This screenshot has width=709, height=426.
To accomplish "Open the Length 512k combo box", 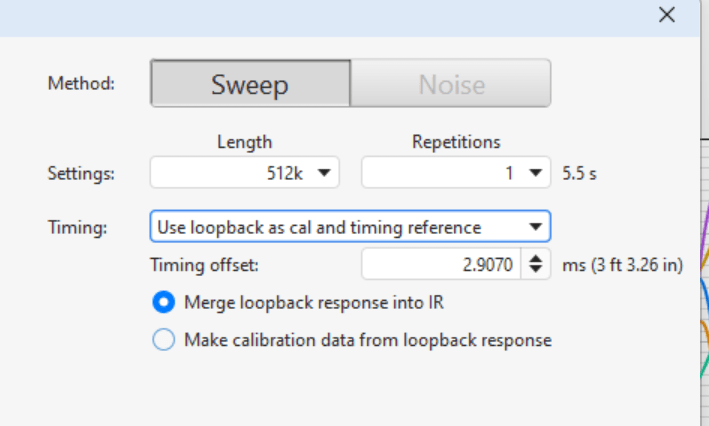I will (245, 173).
